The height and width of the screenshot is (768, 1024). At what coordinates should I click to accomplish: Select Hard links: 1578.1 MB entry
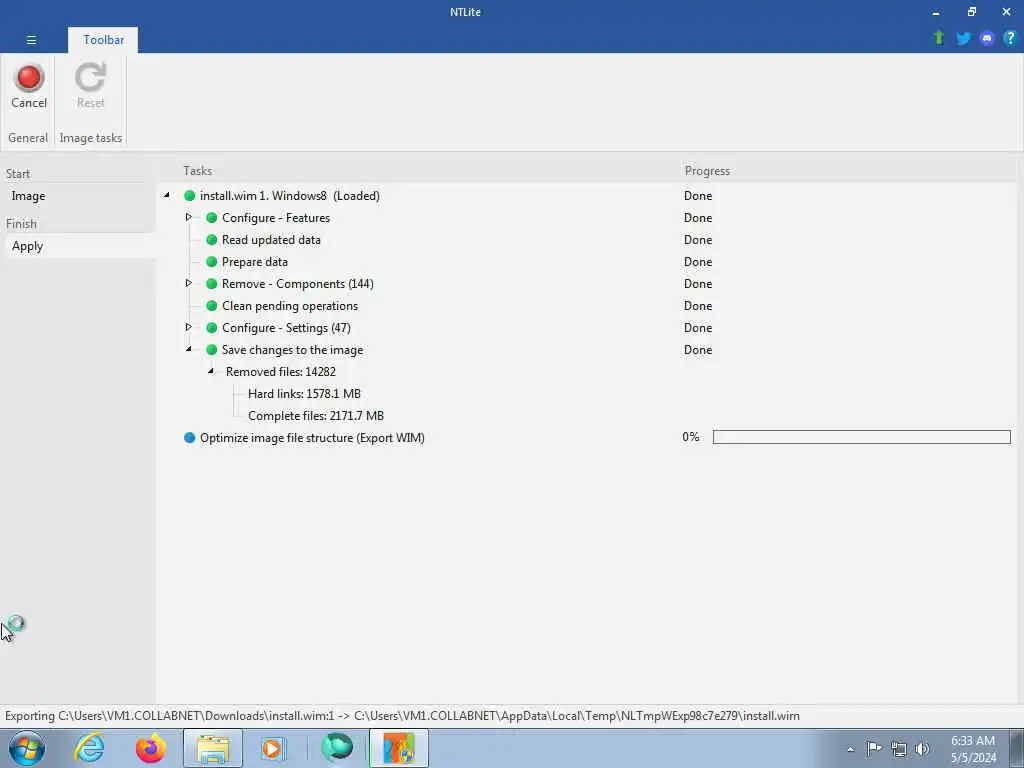point(304,394)
